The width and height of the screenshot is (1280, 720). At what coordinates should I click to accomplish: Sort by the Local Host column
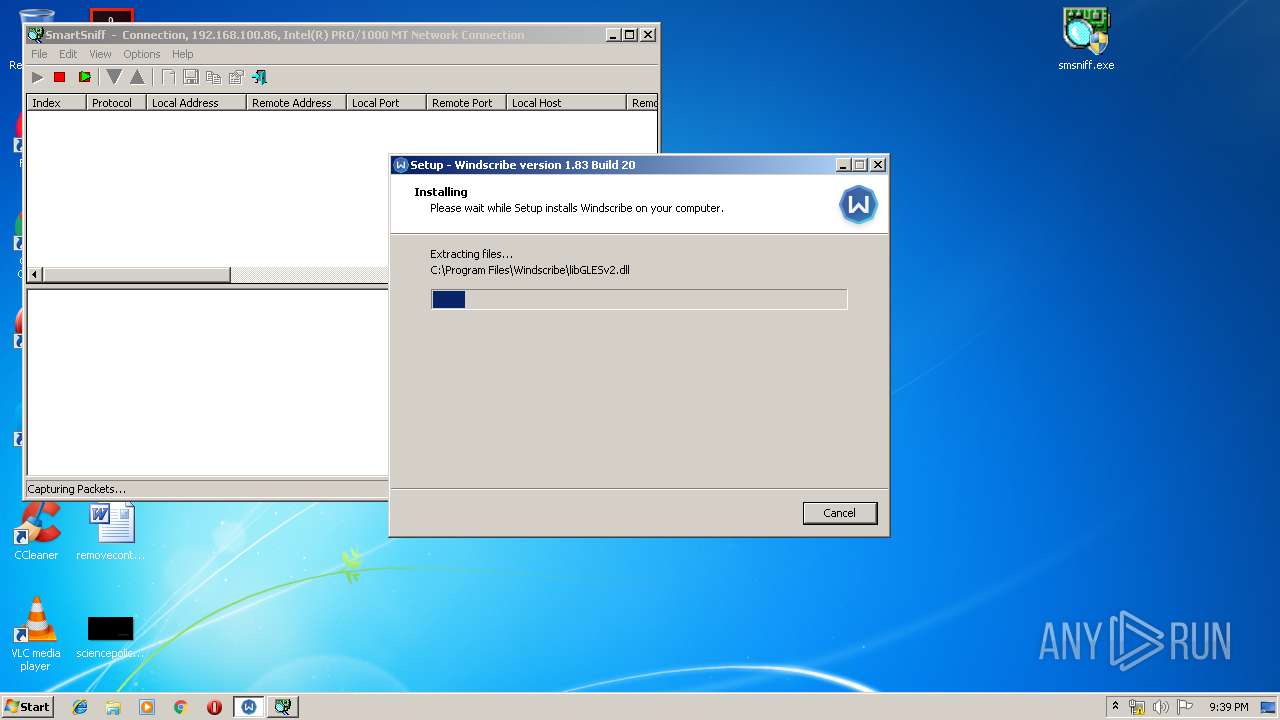tap(566, 103)
